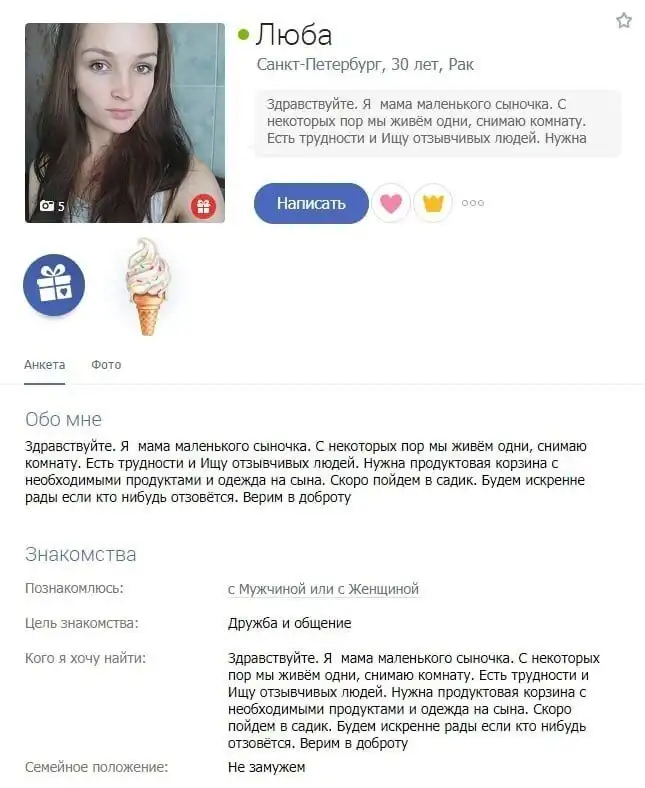Click the Санкт-Петербург, 30 лет, Рак line

365,65
